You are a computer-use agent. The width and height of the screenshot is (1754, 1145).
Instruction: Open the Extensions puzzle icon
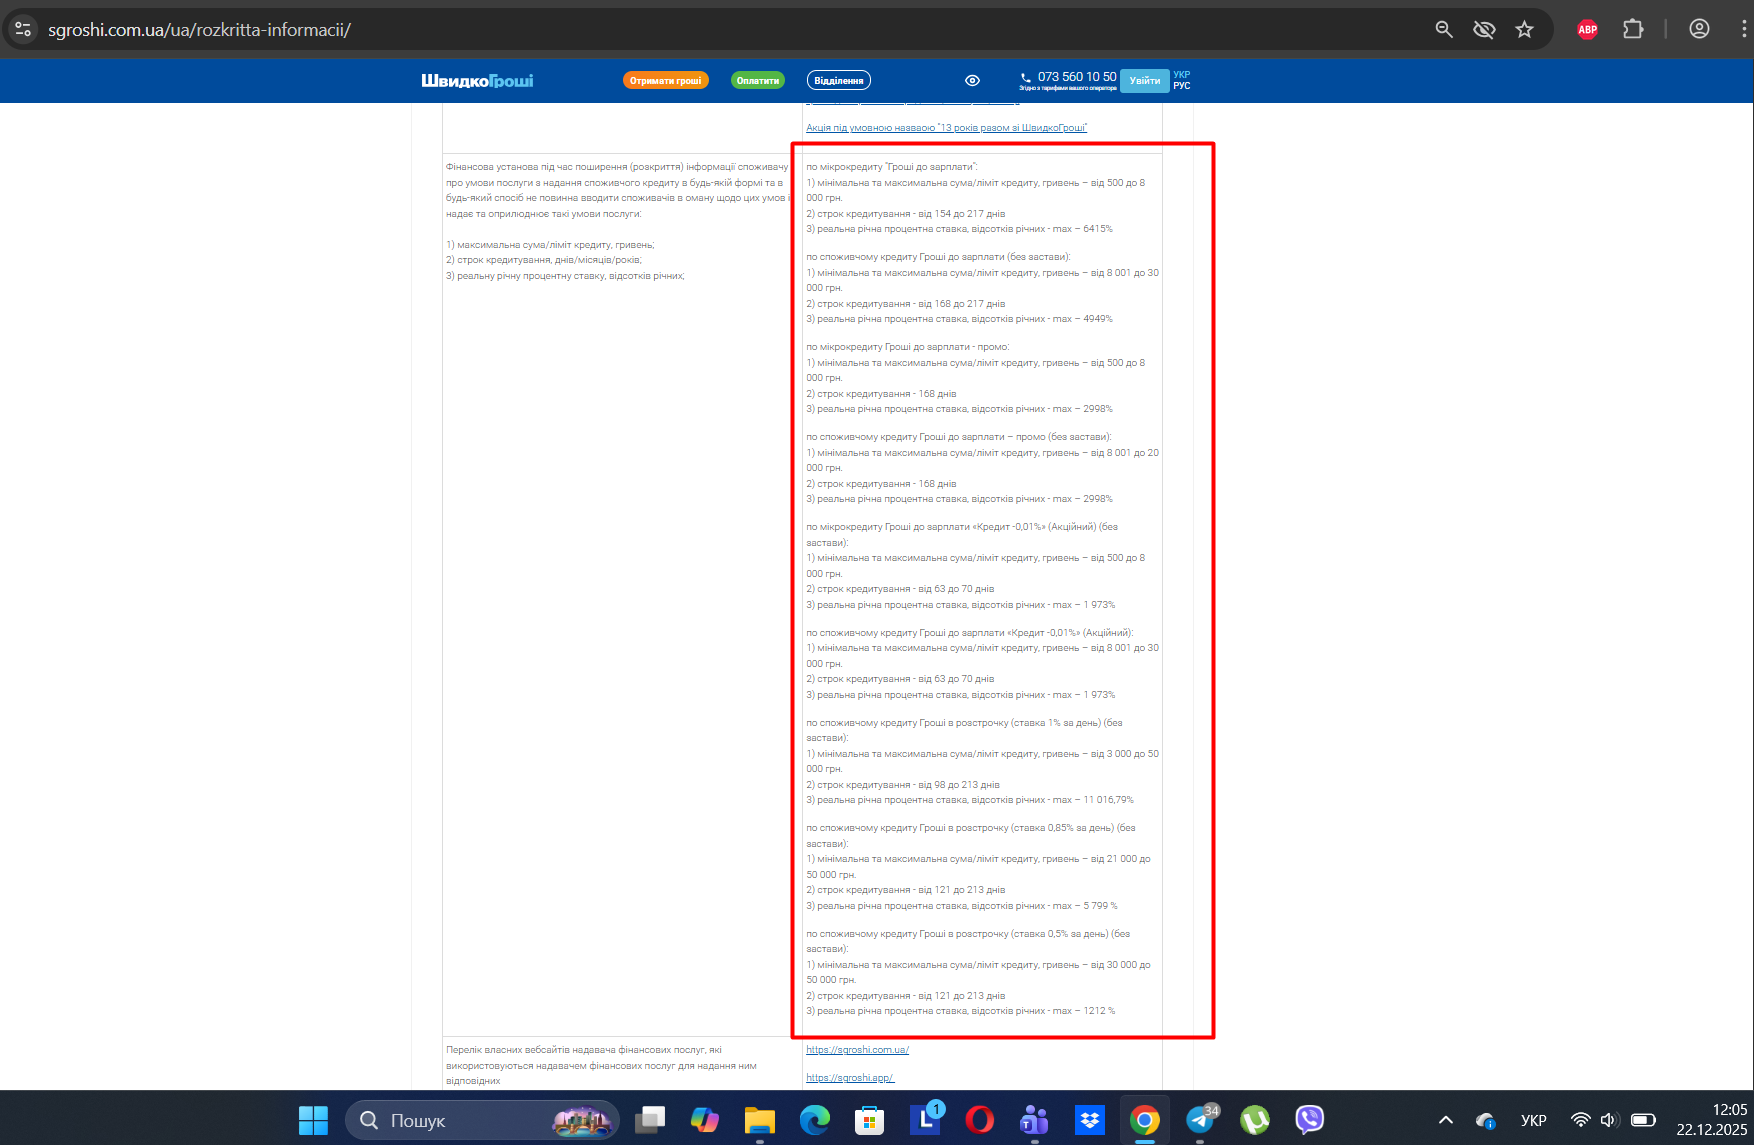tap(1633, 29)
